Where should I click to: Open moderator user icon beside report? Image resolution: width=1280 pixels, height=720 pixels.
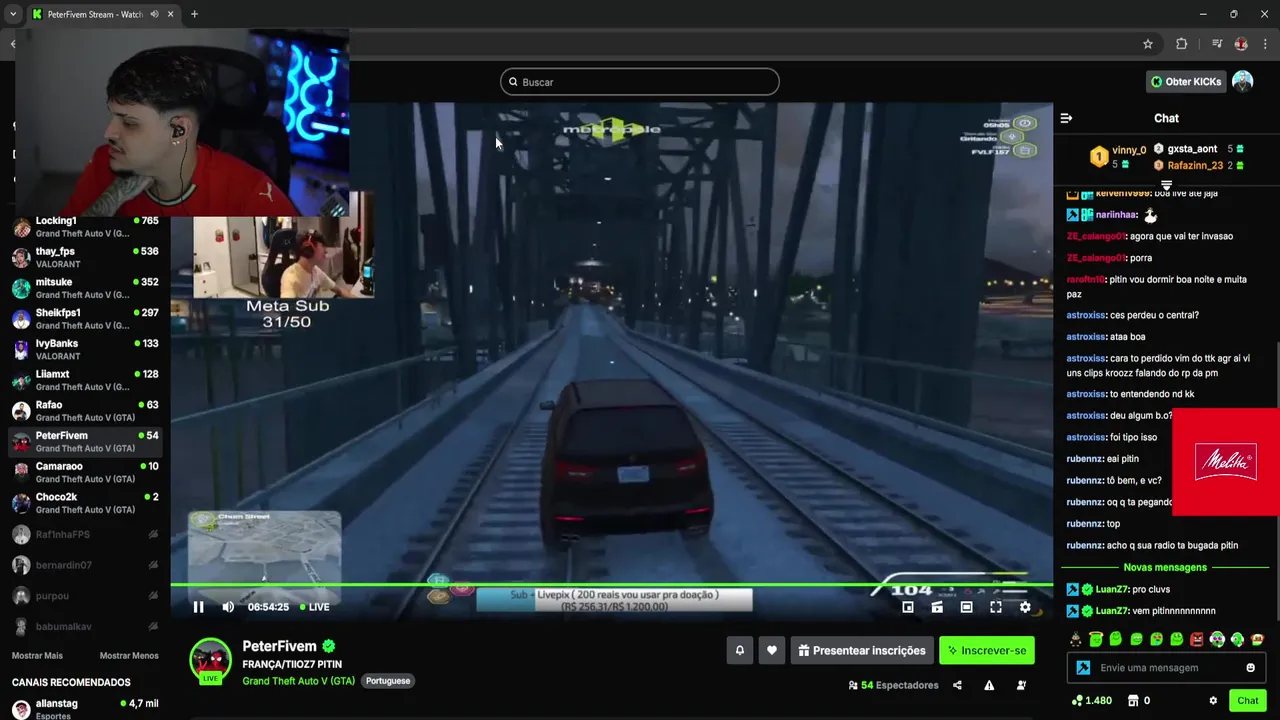[x=1021, y=685]
